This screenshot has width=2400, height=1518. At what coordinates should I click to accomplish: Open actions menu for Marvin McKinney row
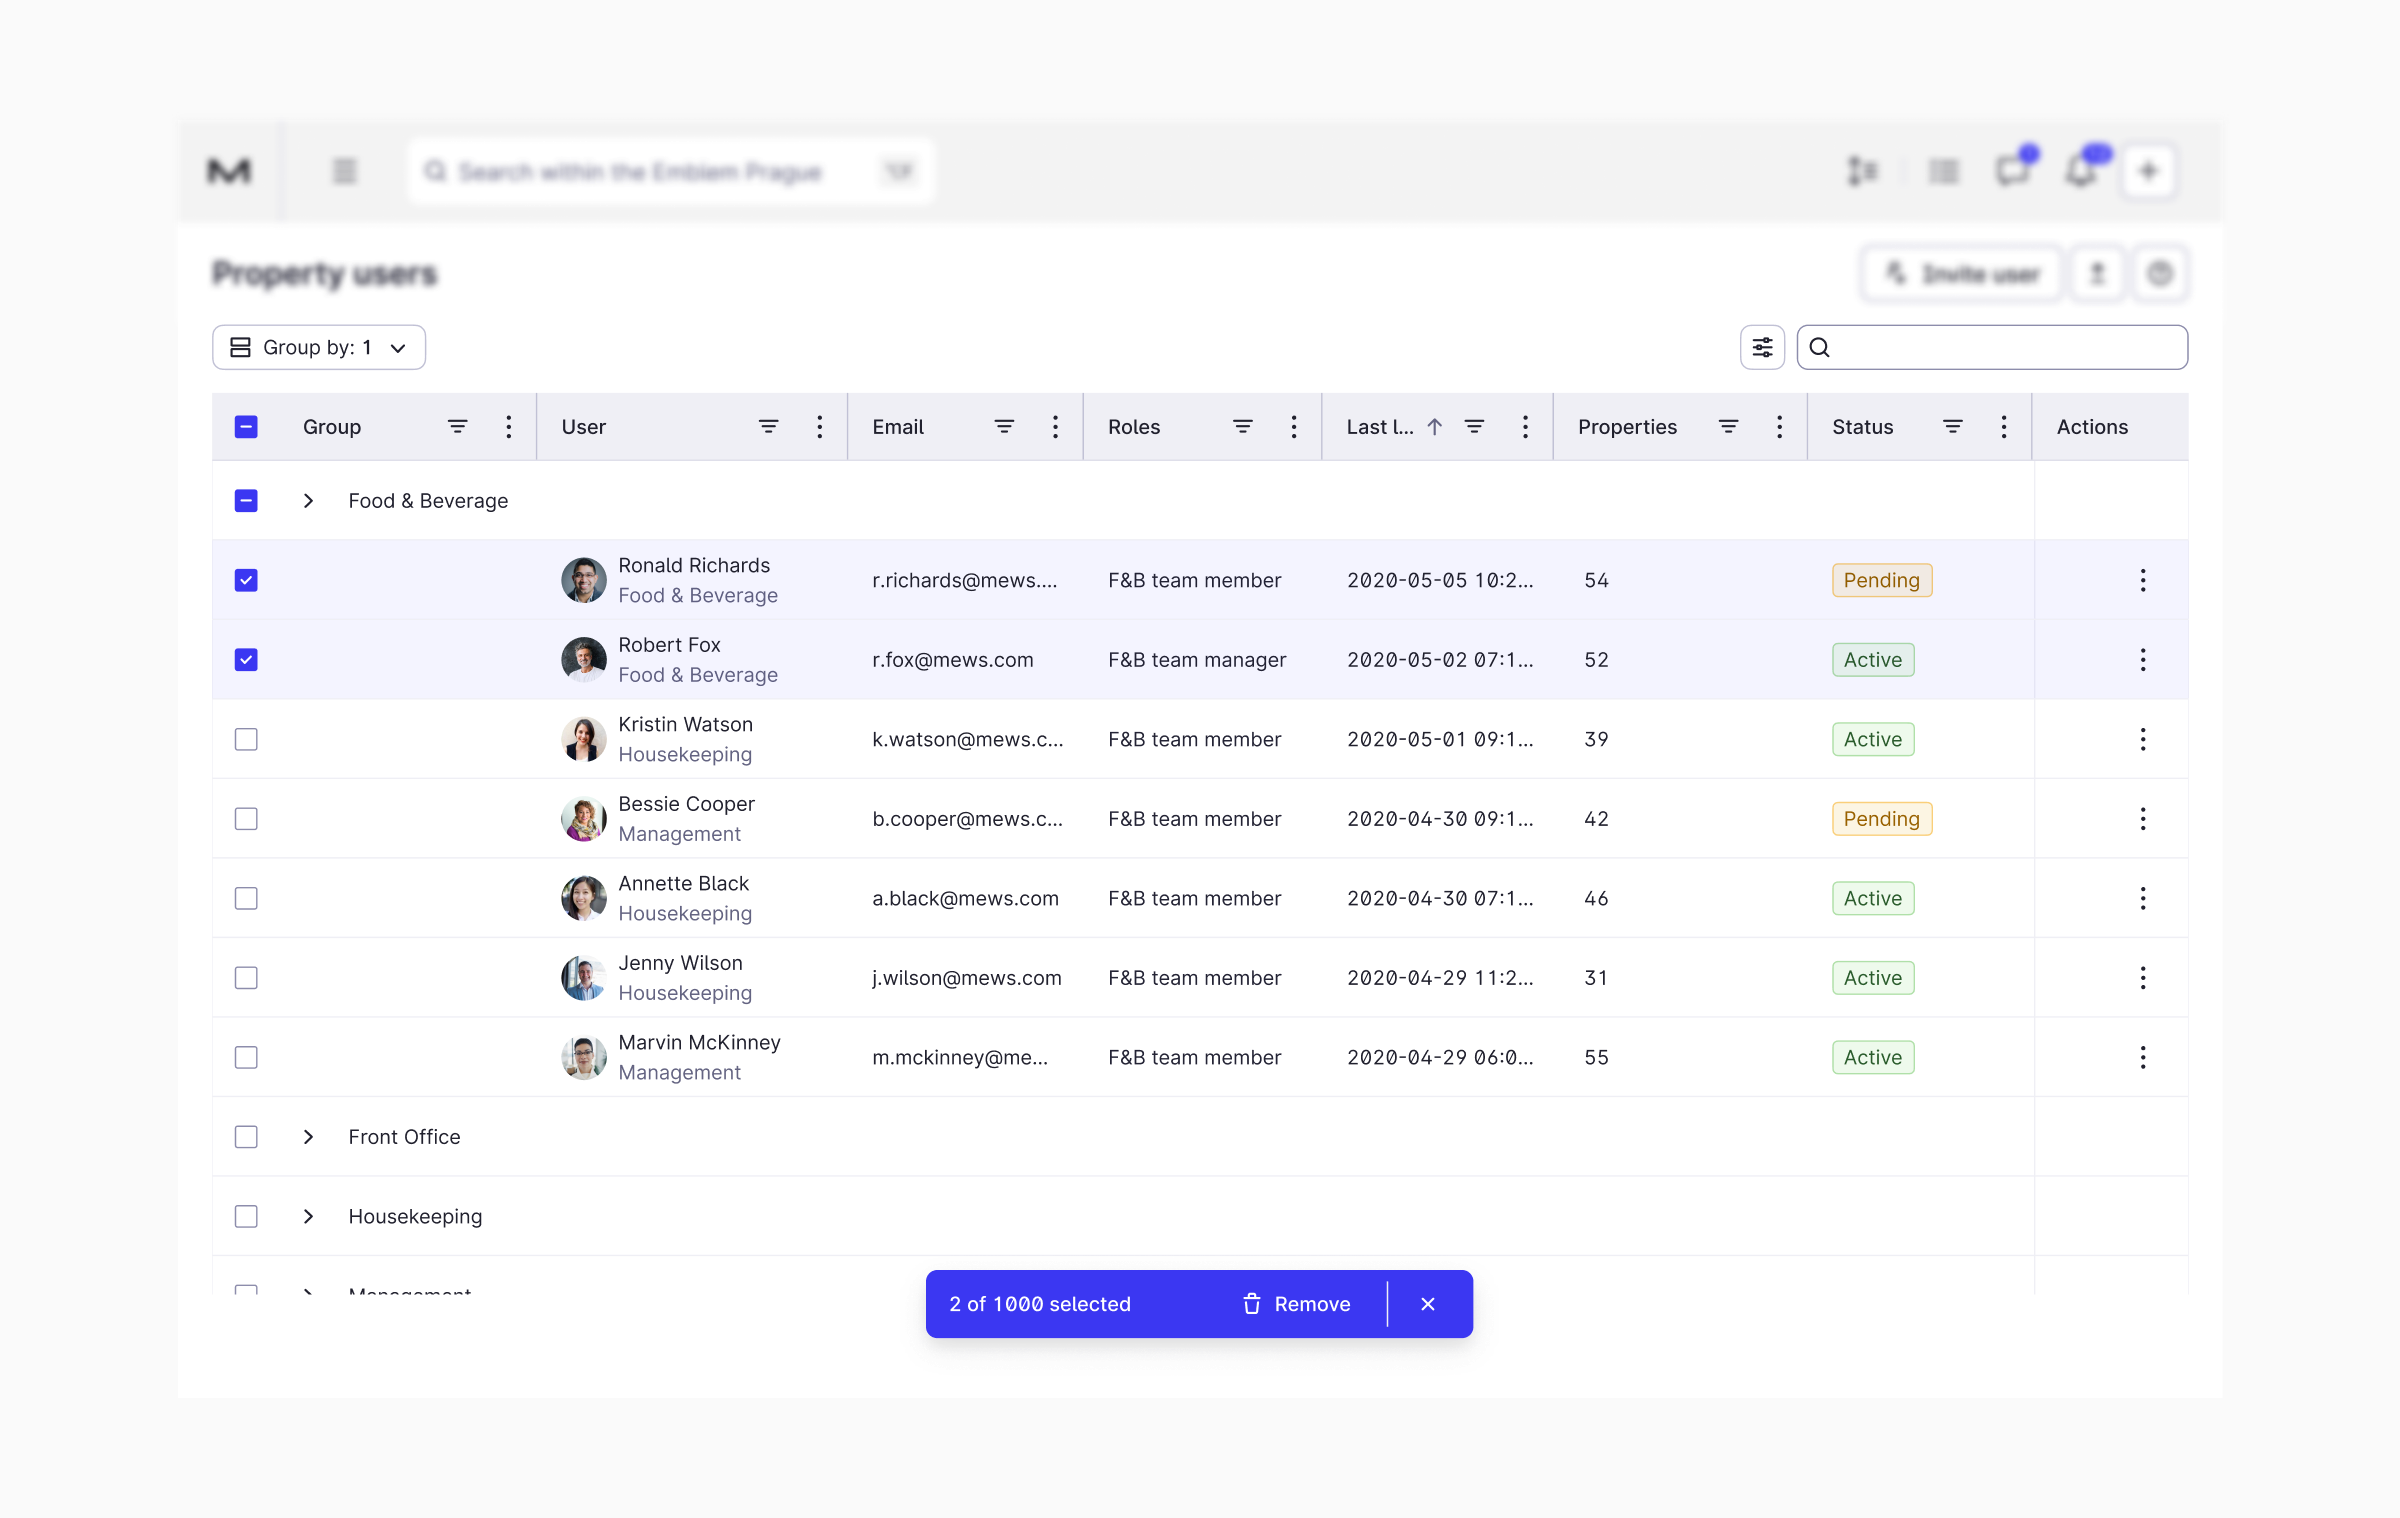coord(2142,1057)
